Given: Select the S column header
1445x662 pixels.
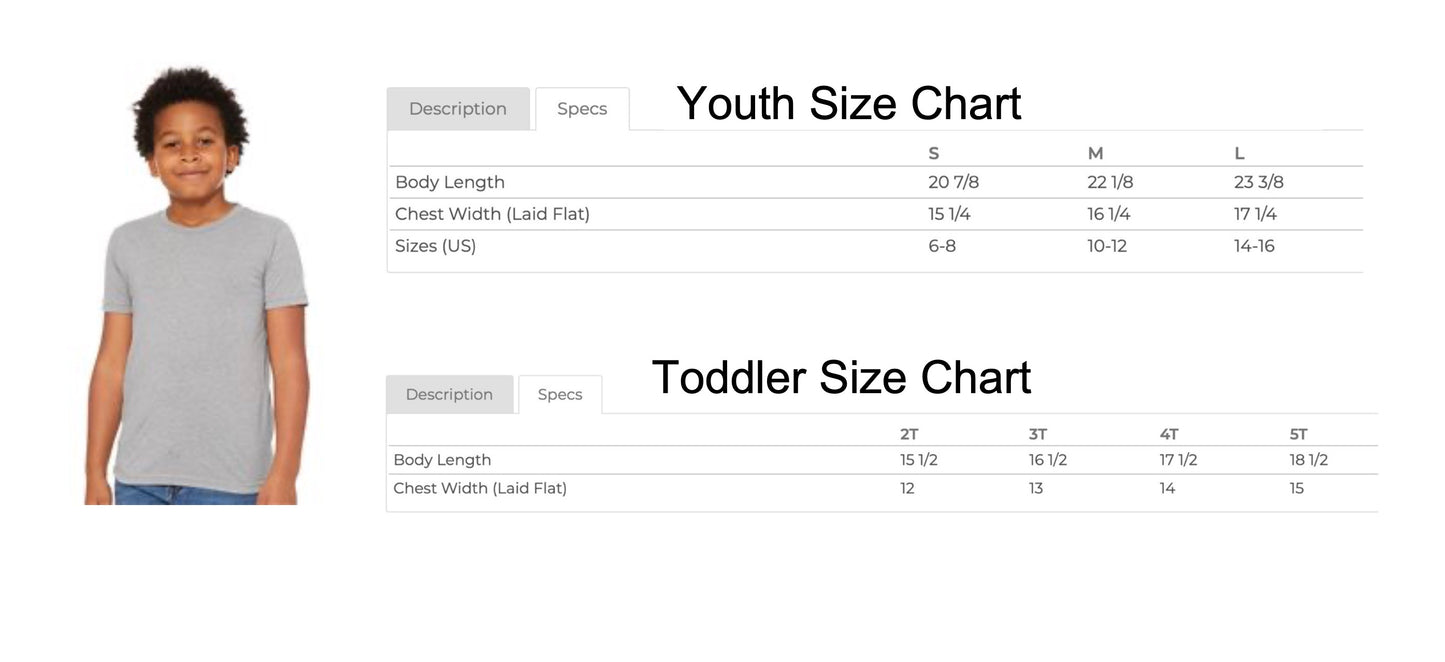Looking at the screenshot, I should click(934, 153).
